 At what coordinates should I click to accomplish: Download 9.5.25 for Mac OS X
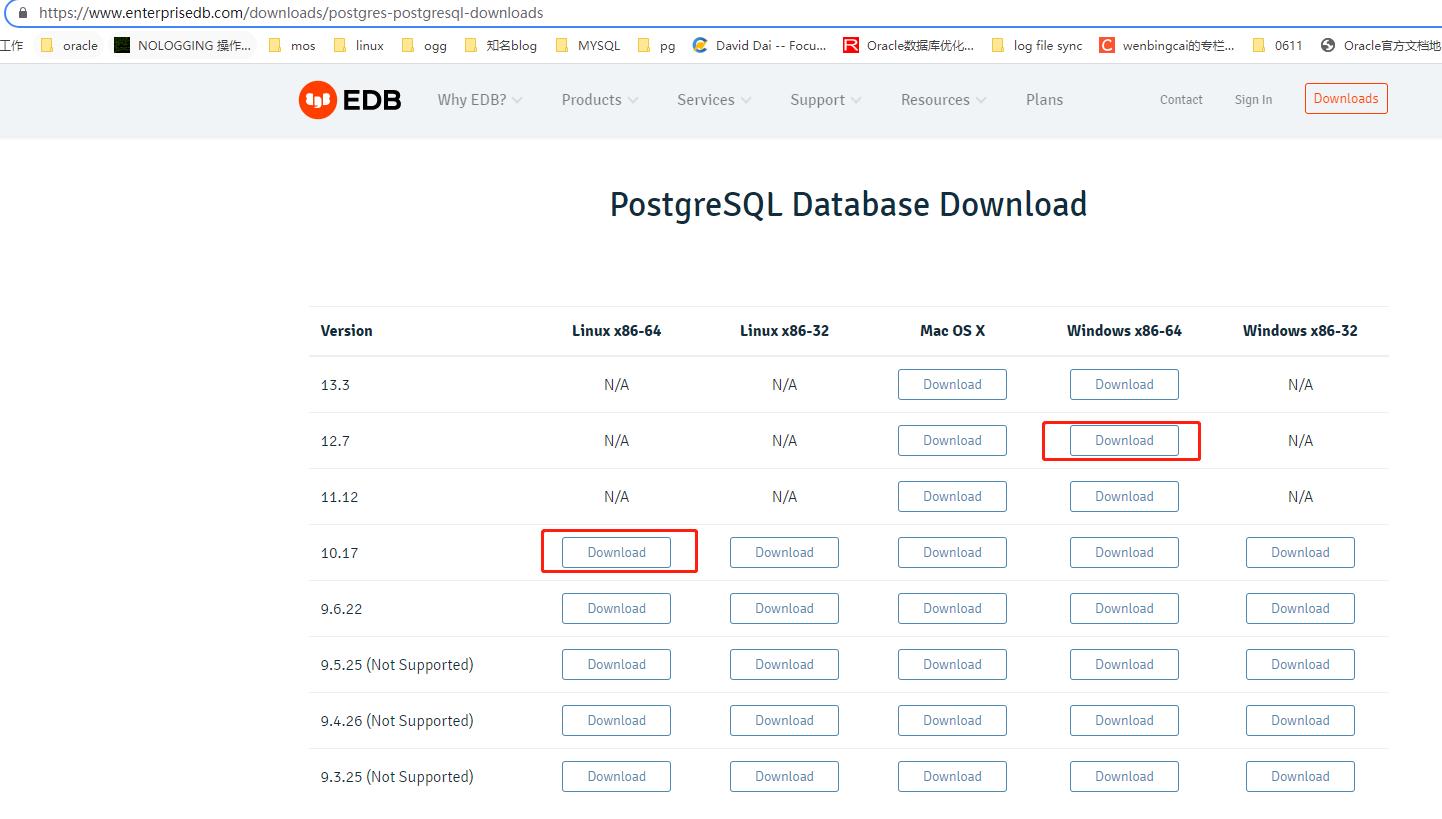point(952,664)
